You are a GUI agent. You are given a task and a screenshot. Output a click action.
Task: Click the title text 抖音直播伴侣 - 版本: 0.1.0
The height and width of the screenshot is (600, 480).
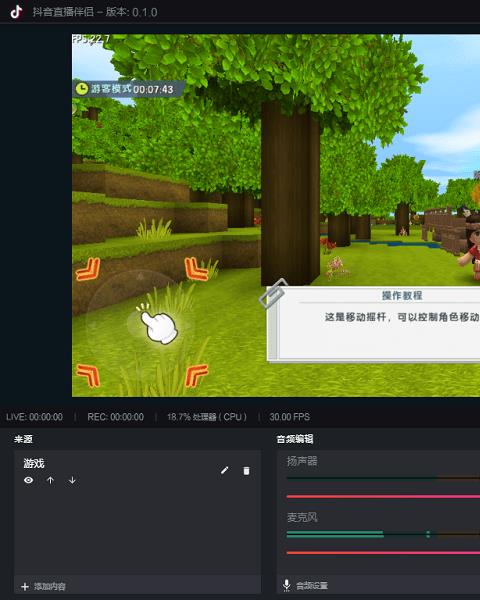(x=95, y=12)
